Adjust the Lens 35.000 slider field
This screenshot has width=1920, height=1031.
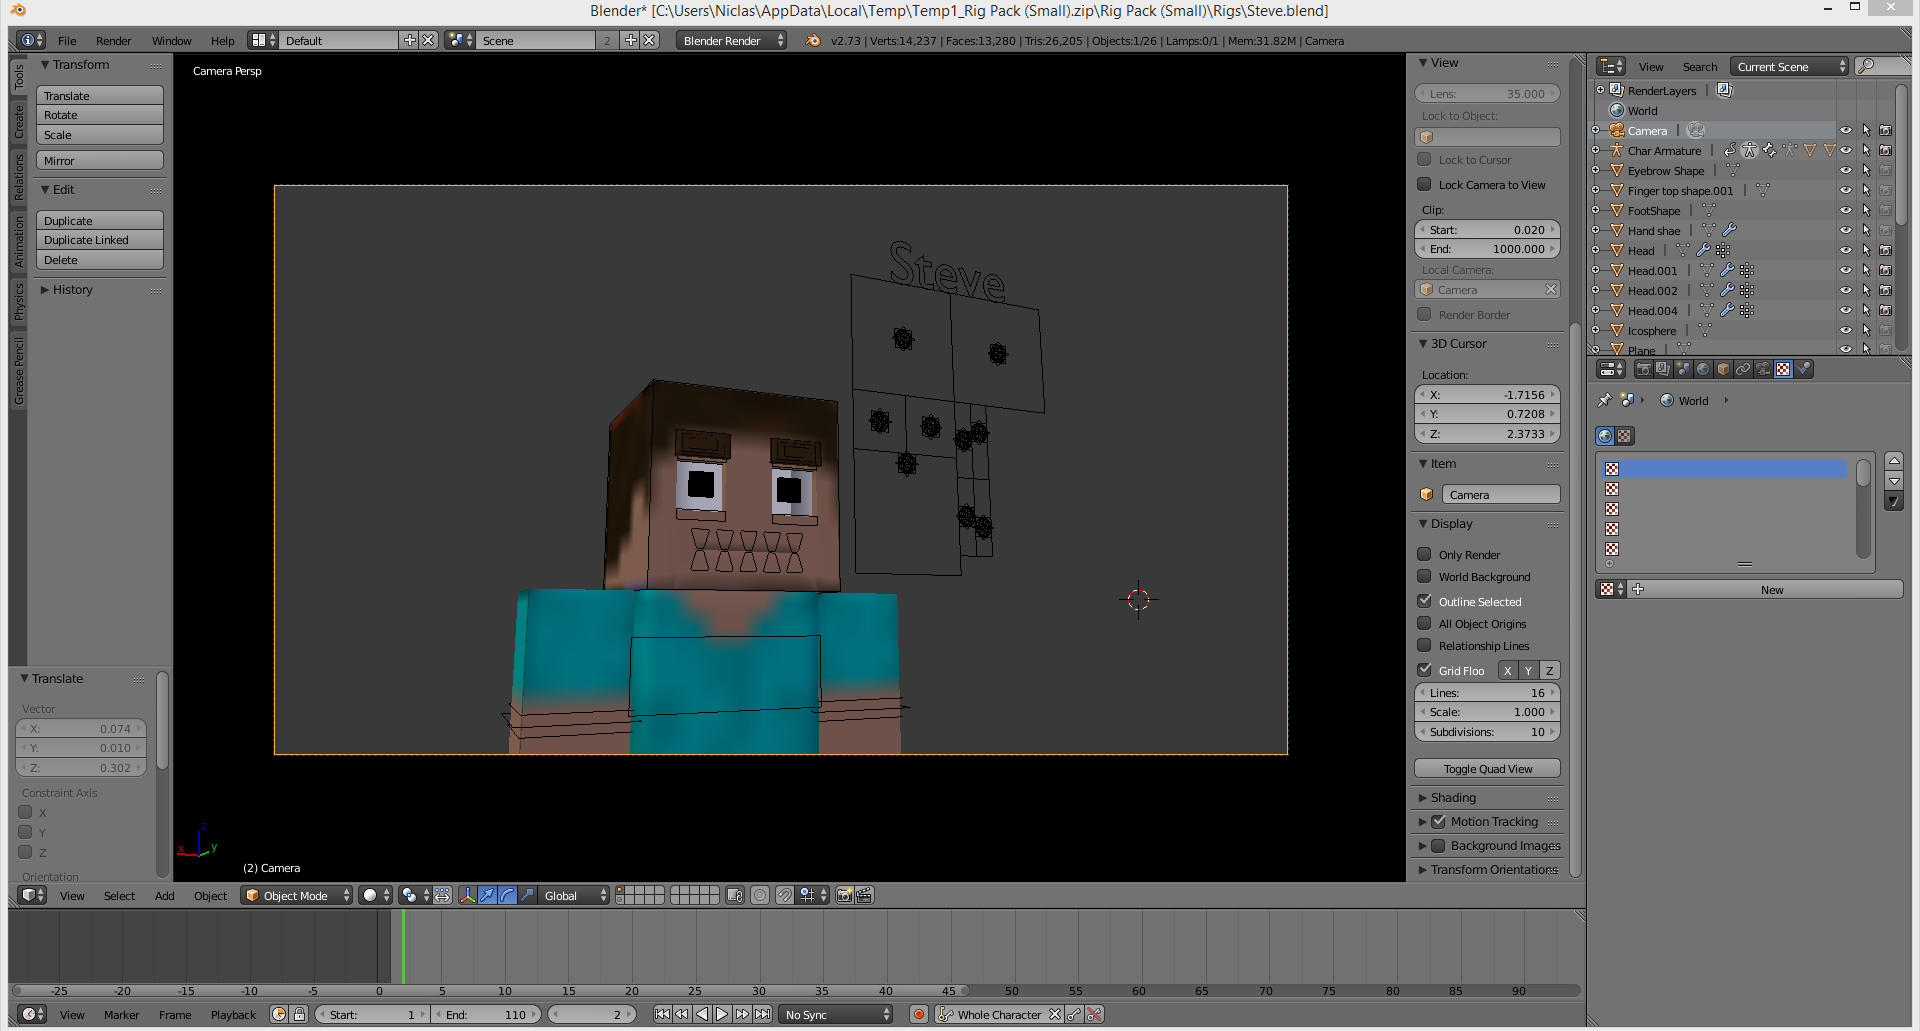pyautogui.click(x=1487, y=93)
